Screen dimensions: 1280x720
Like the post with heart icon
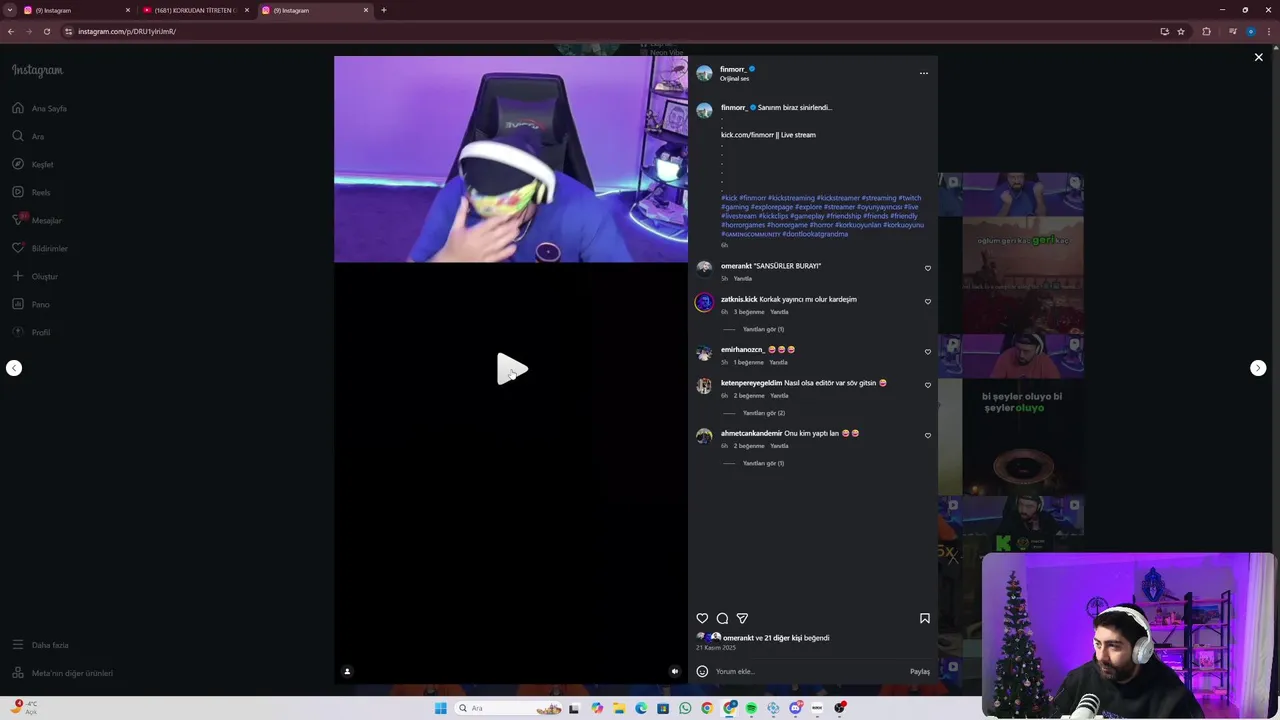pos(702,618)
